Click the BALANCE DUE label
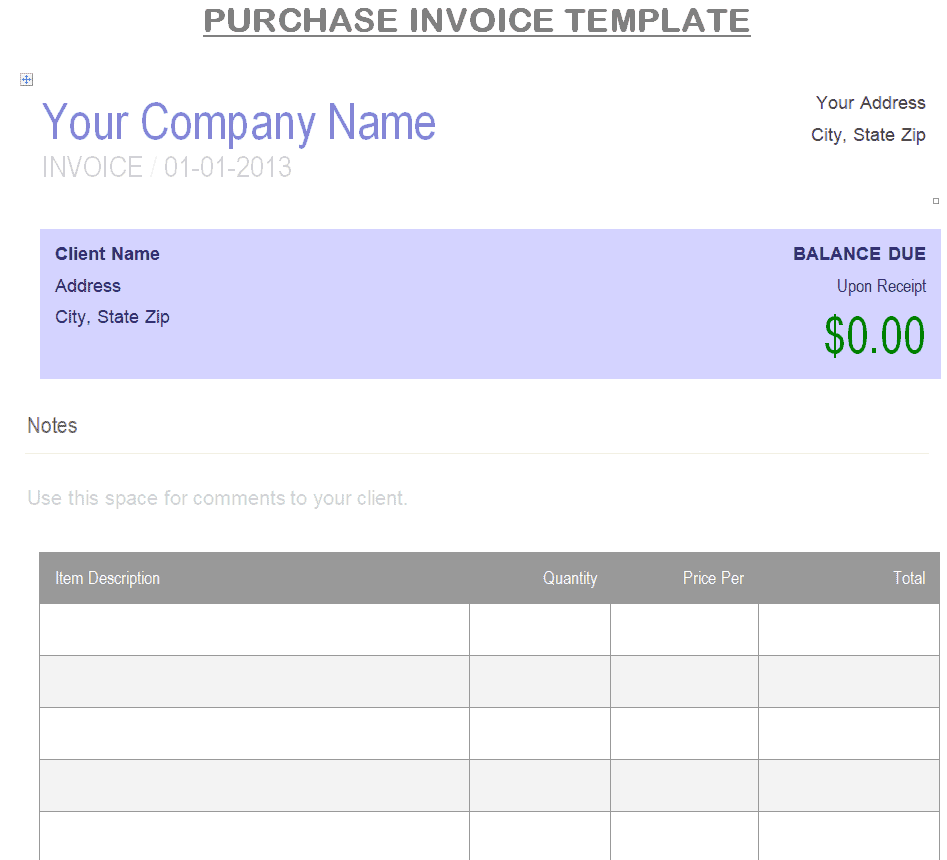The width and height of the screenshot is (947, 860). click(x=859, y=254)
